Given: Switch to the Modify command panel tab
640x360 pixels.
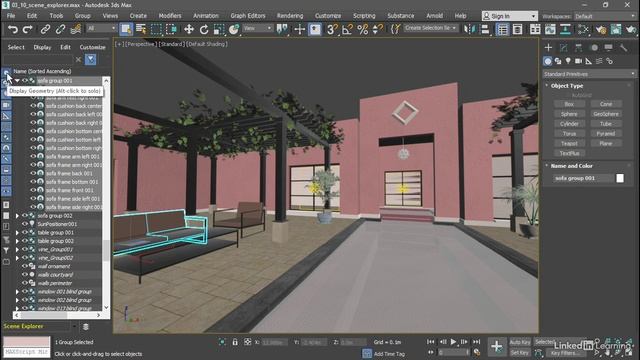Looking at the screenshot, I should click(563, 48).
